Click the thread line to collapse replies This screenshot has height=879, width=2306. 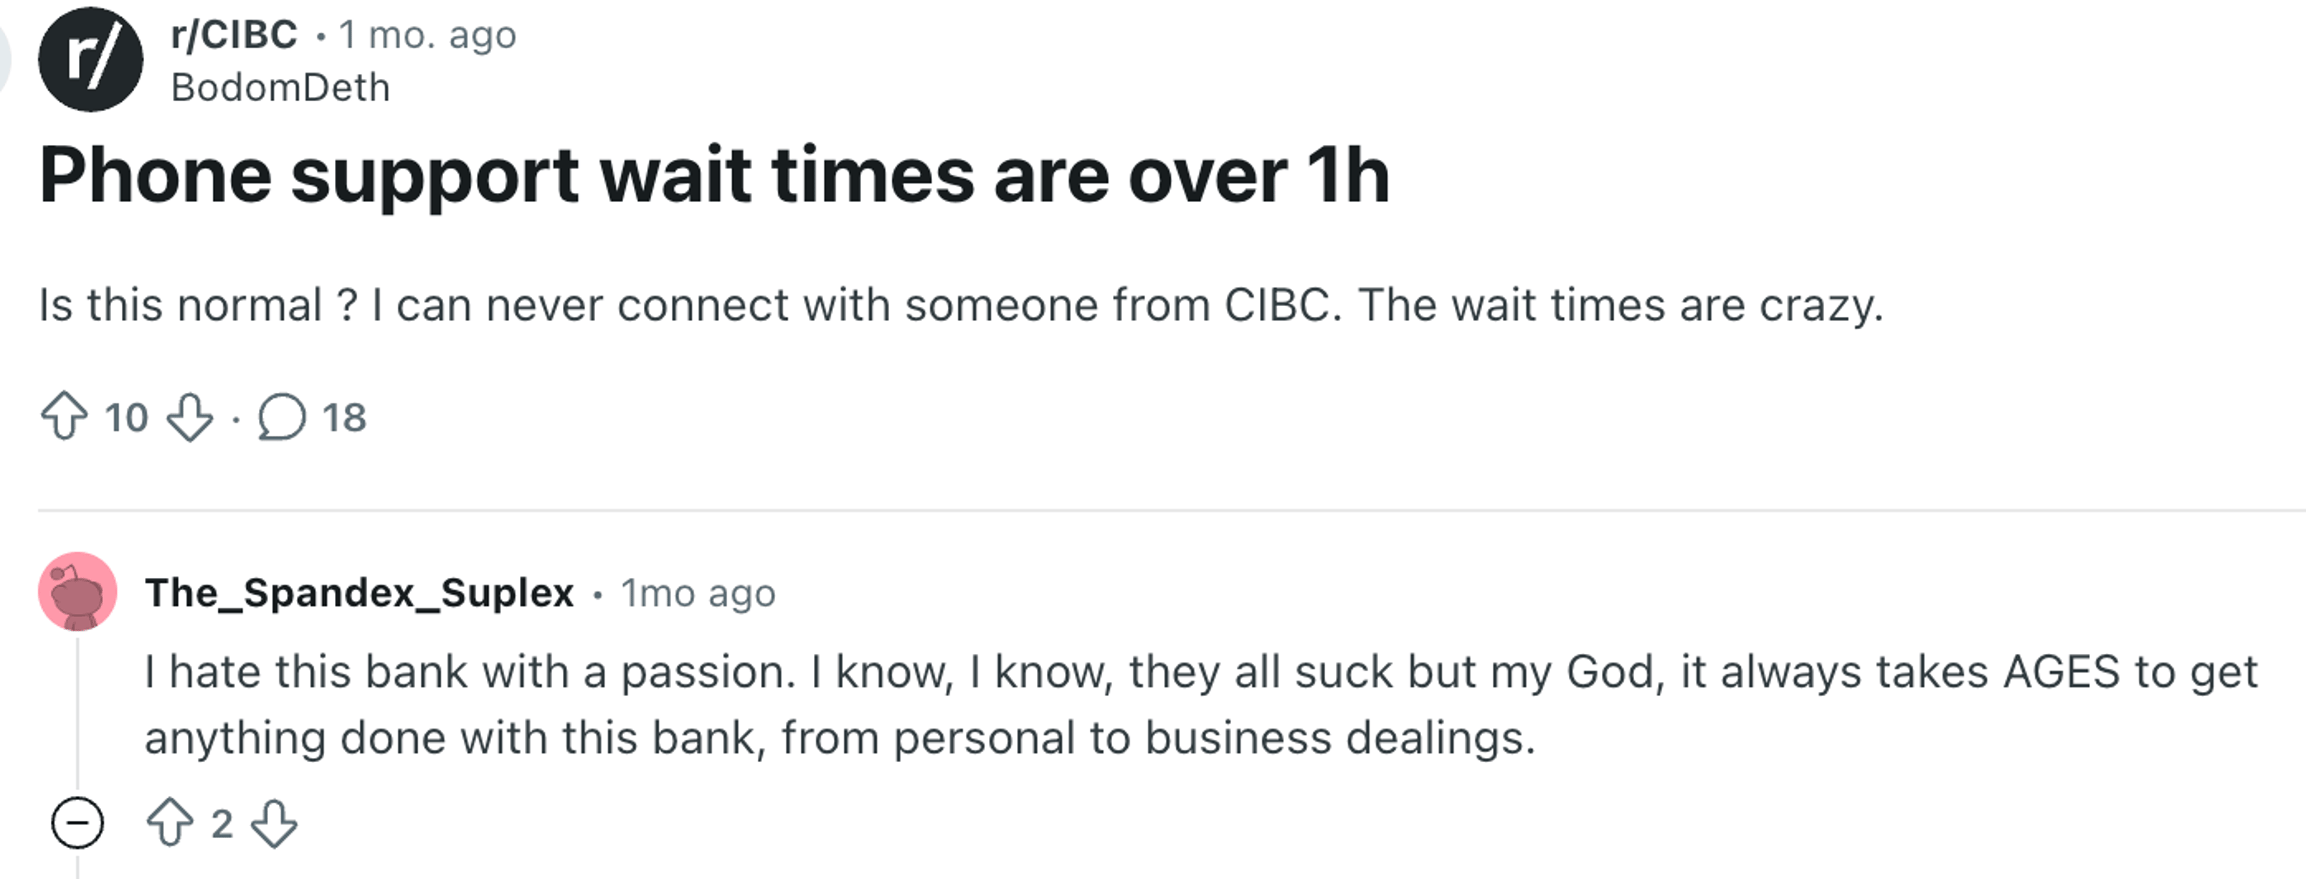78,700
